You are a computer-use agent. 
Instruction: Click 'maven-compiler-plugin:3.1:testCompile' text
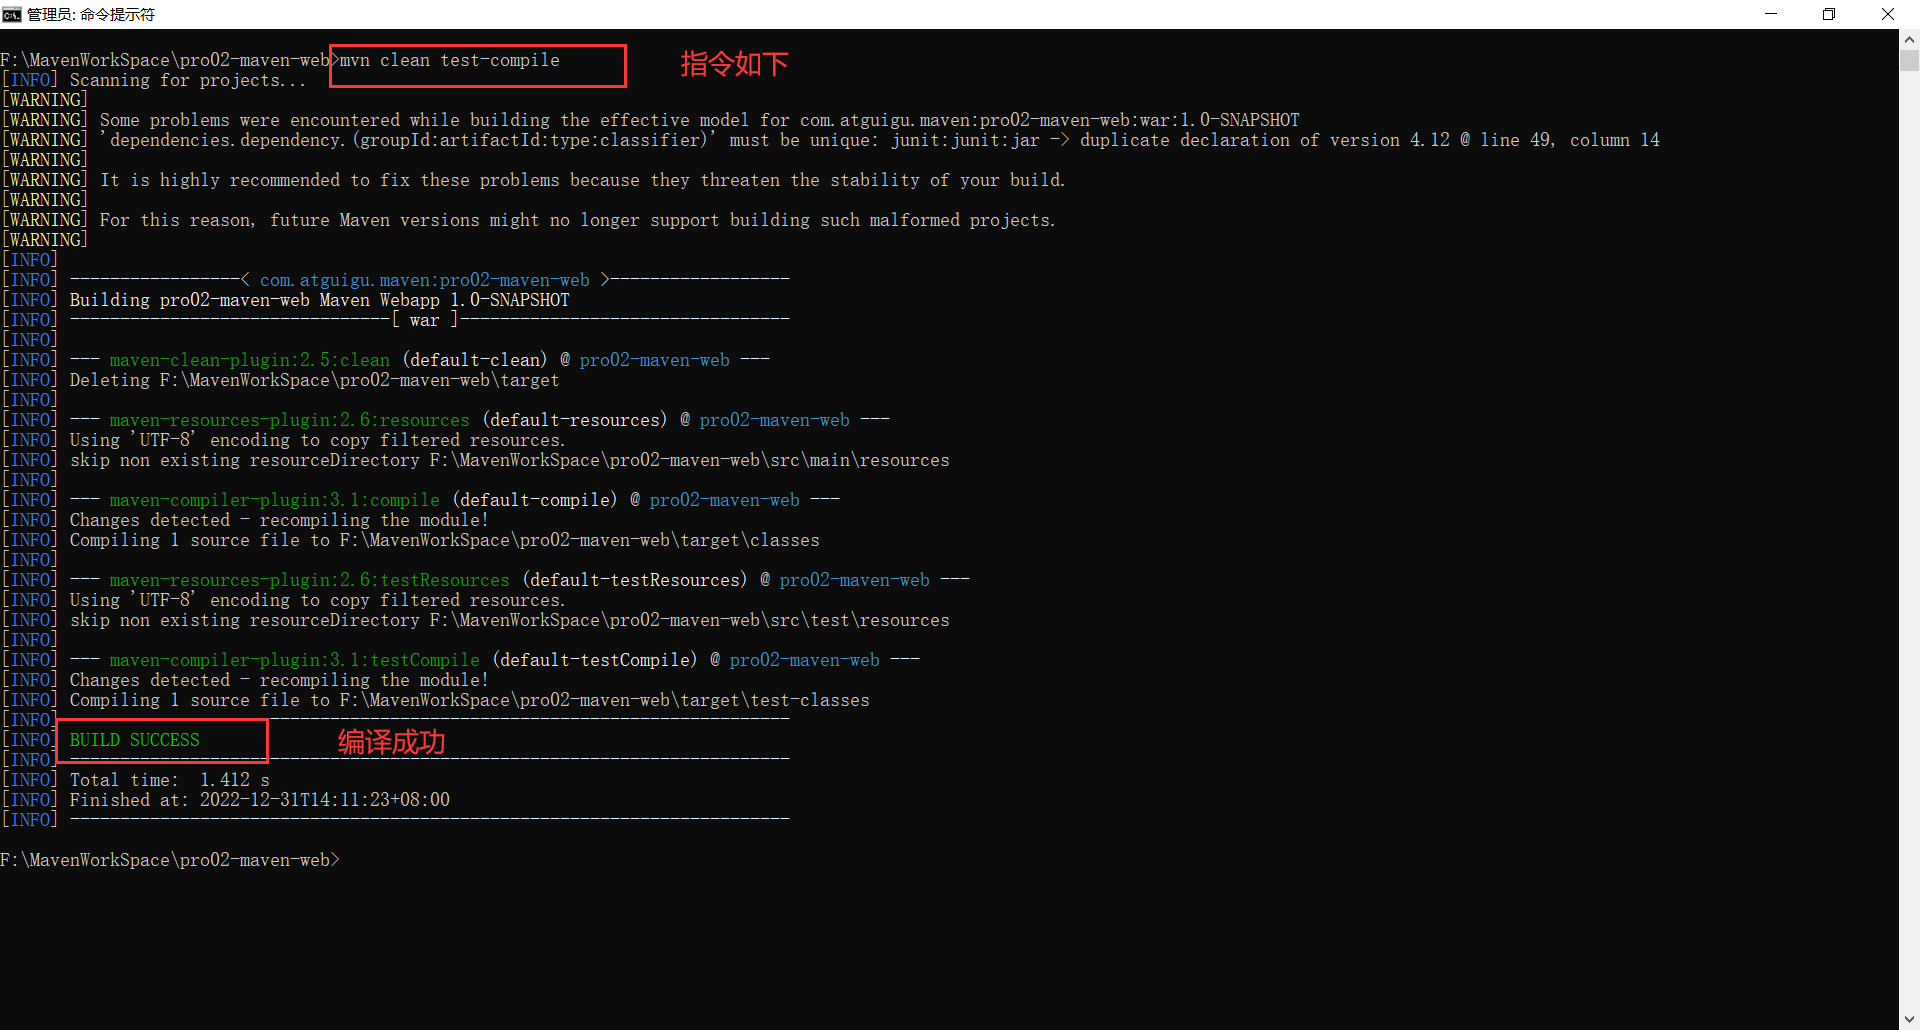[295, 660]
